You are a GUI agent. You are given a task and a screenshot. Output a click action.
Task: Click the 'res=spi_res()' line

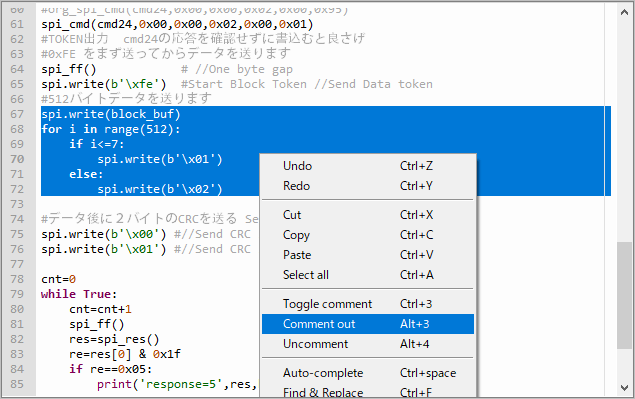114,339
